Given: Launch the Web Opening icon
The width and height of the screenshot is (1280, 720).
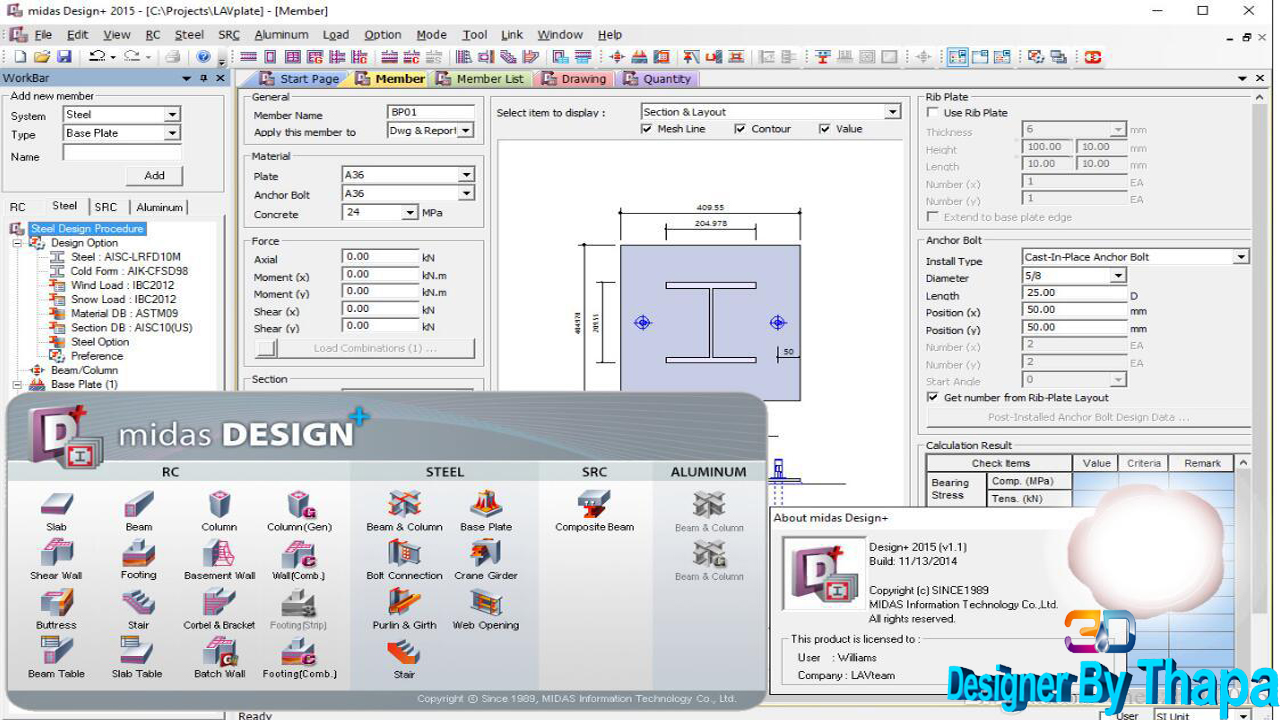Looking at the screenshot, I should tap(486, 602).
